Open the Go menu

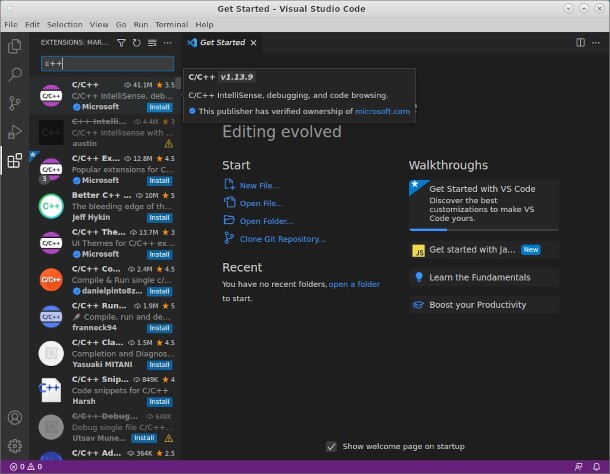tap(121, 25)
